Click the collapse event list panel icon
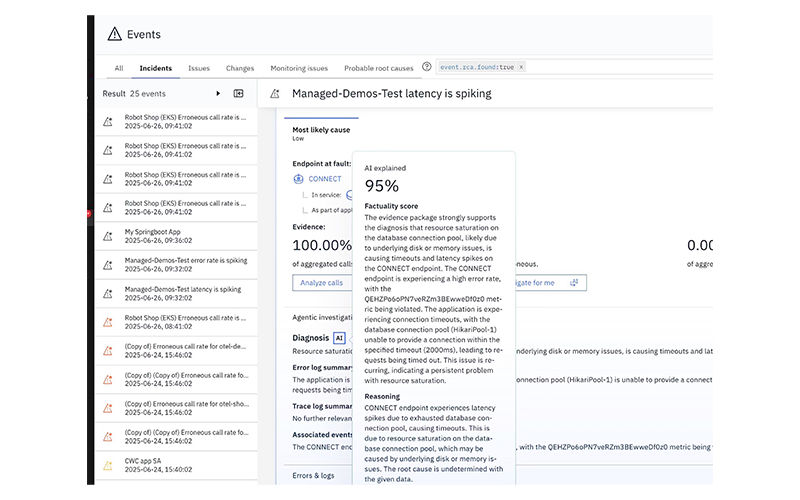800x500 pixels. coord(239,93)
